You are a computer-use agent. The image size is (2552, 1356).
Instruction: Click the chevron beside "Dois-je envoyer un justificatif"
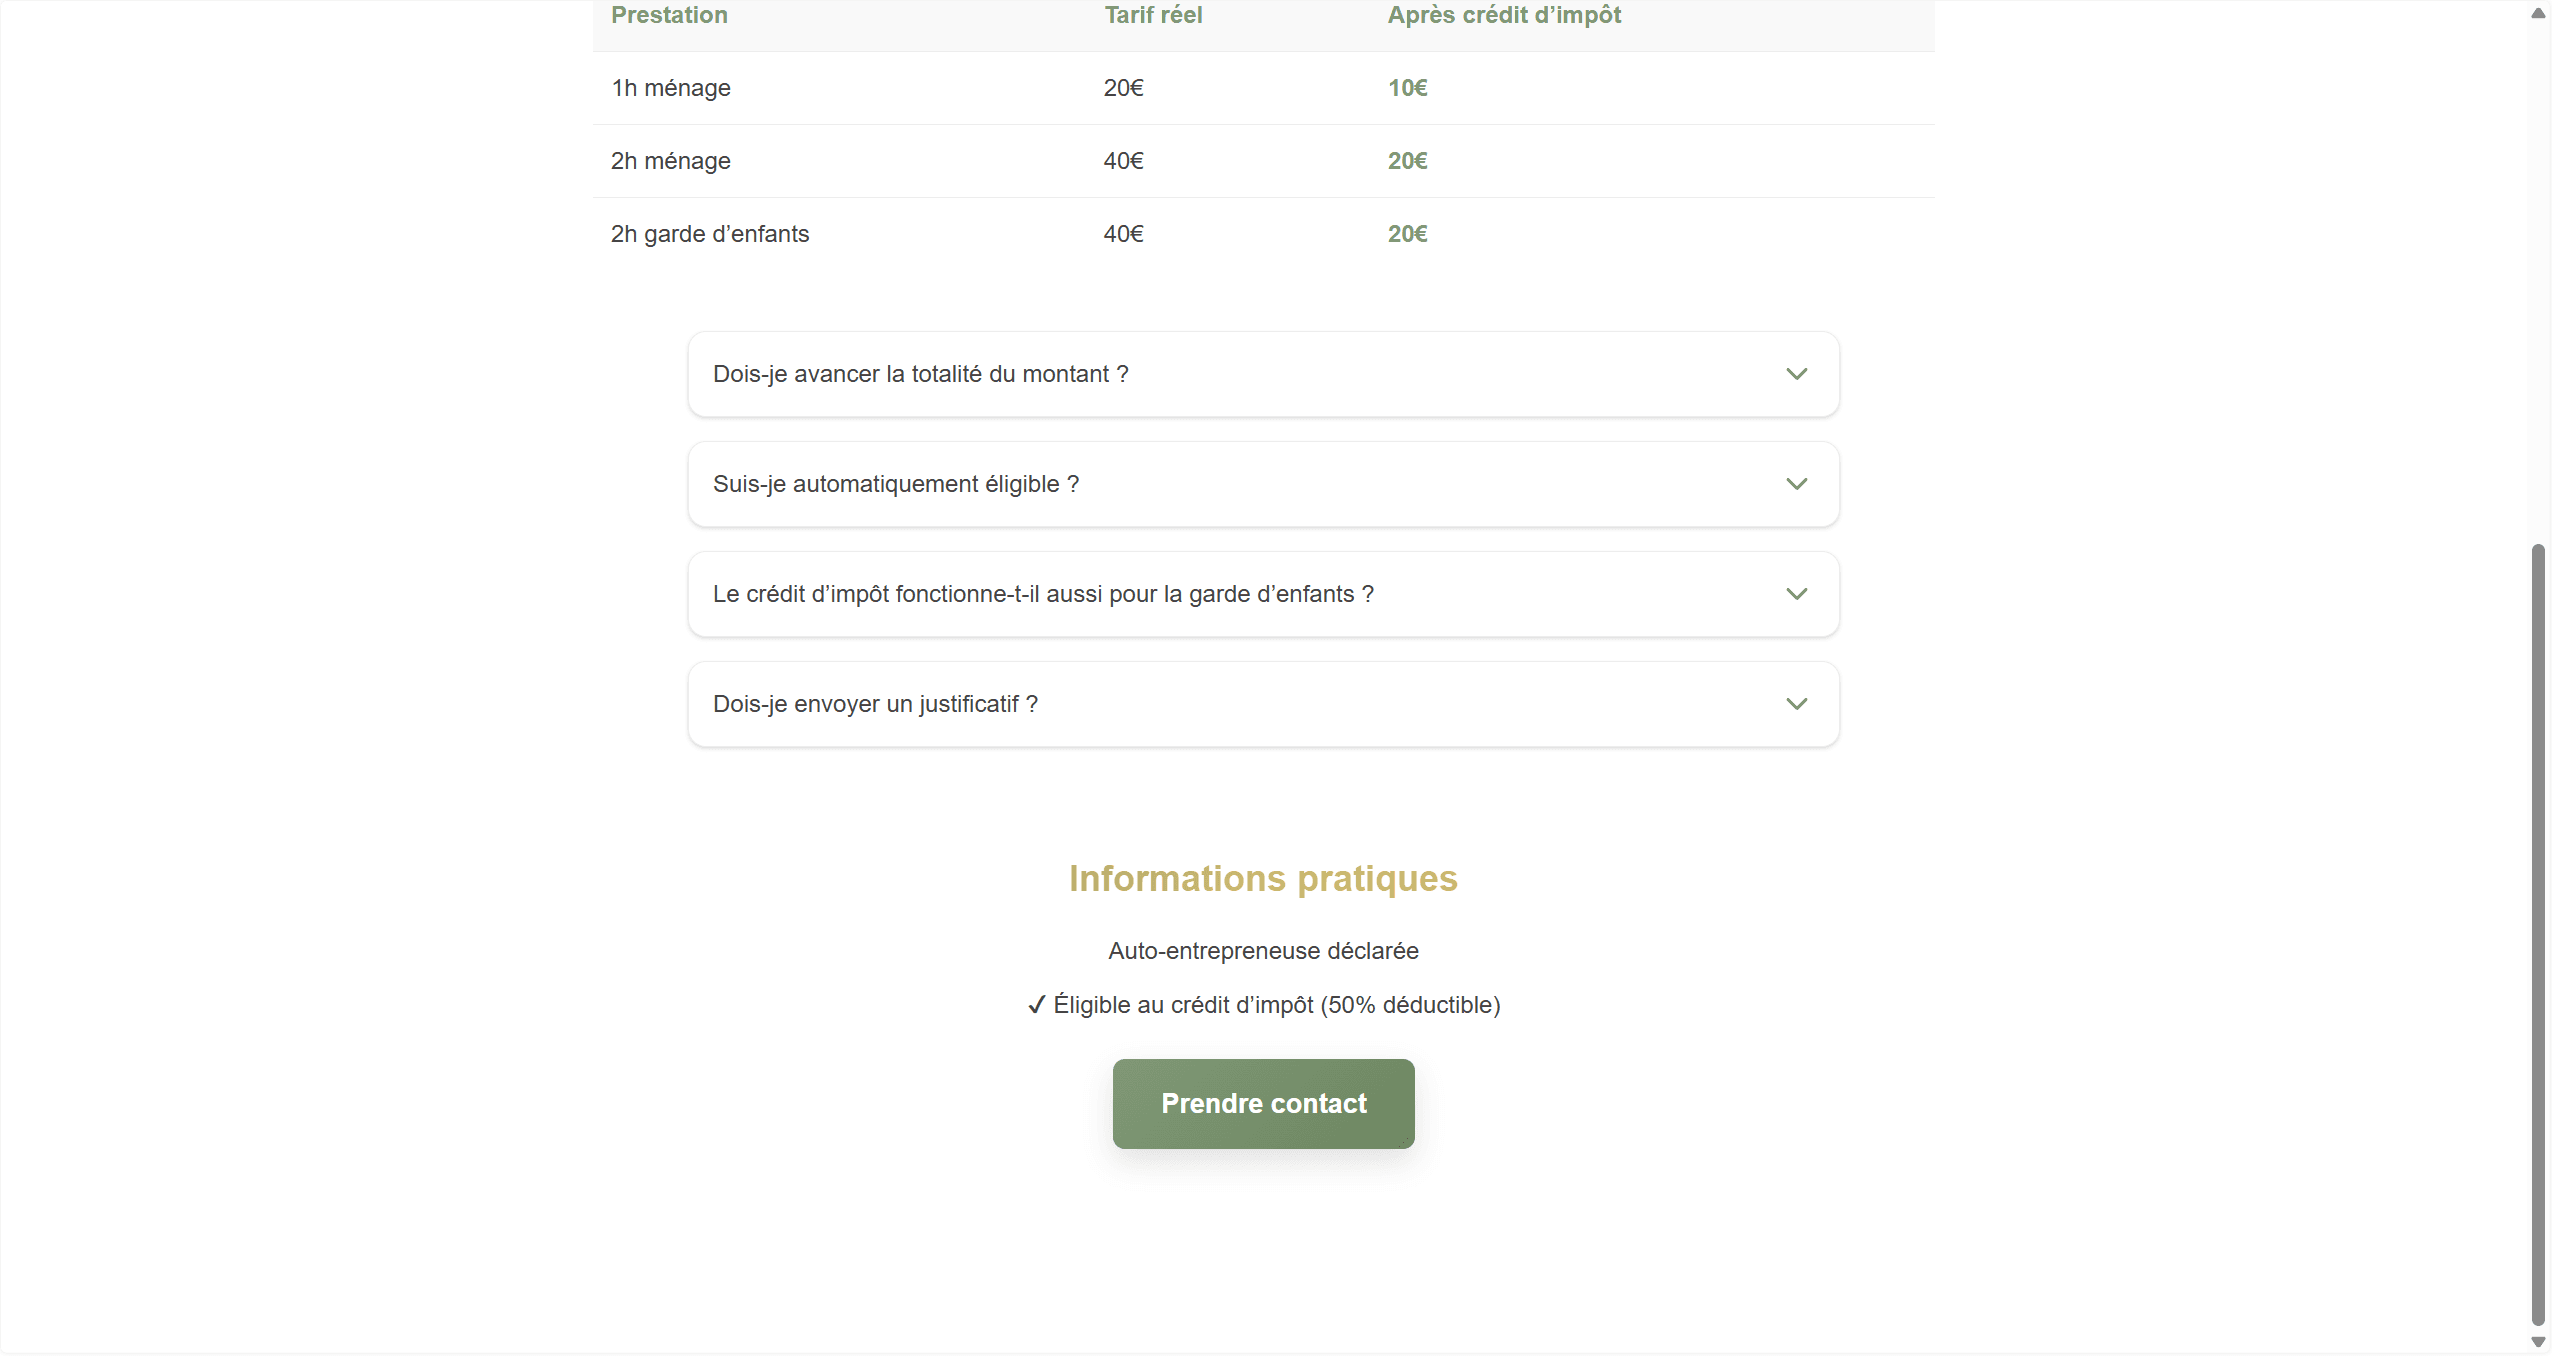1796,704
